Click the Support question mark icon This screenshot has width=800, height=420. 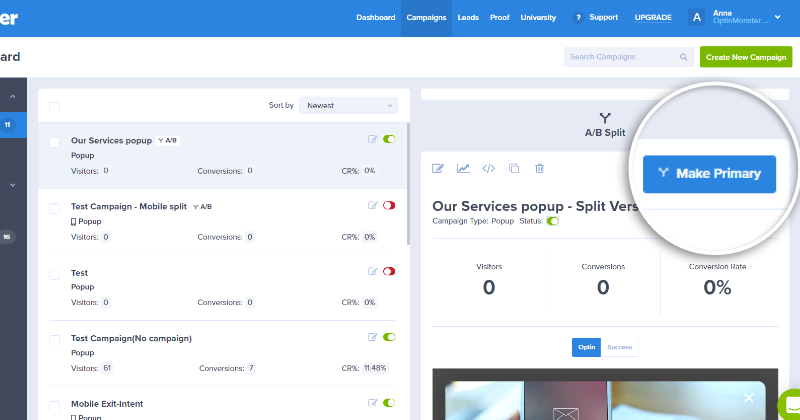pos(578,17)
